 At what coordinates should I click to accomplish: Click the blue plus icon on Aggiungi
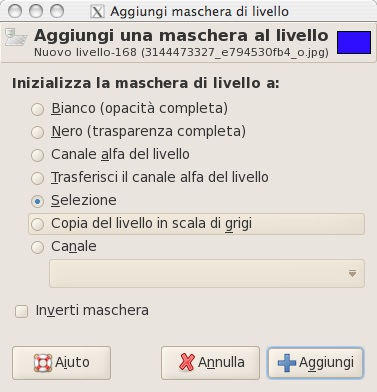(287, 363)
